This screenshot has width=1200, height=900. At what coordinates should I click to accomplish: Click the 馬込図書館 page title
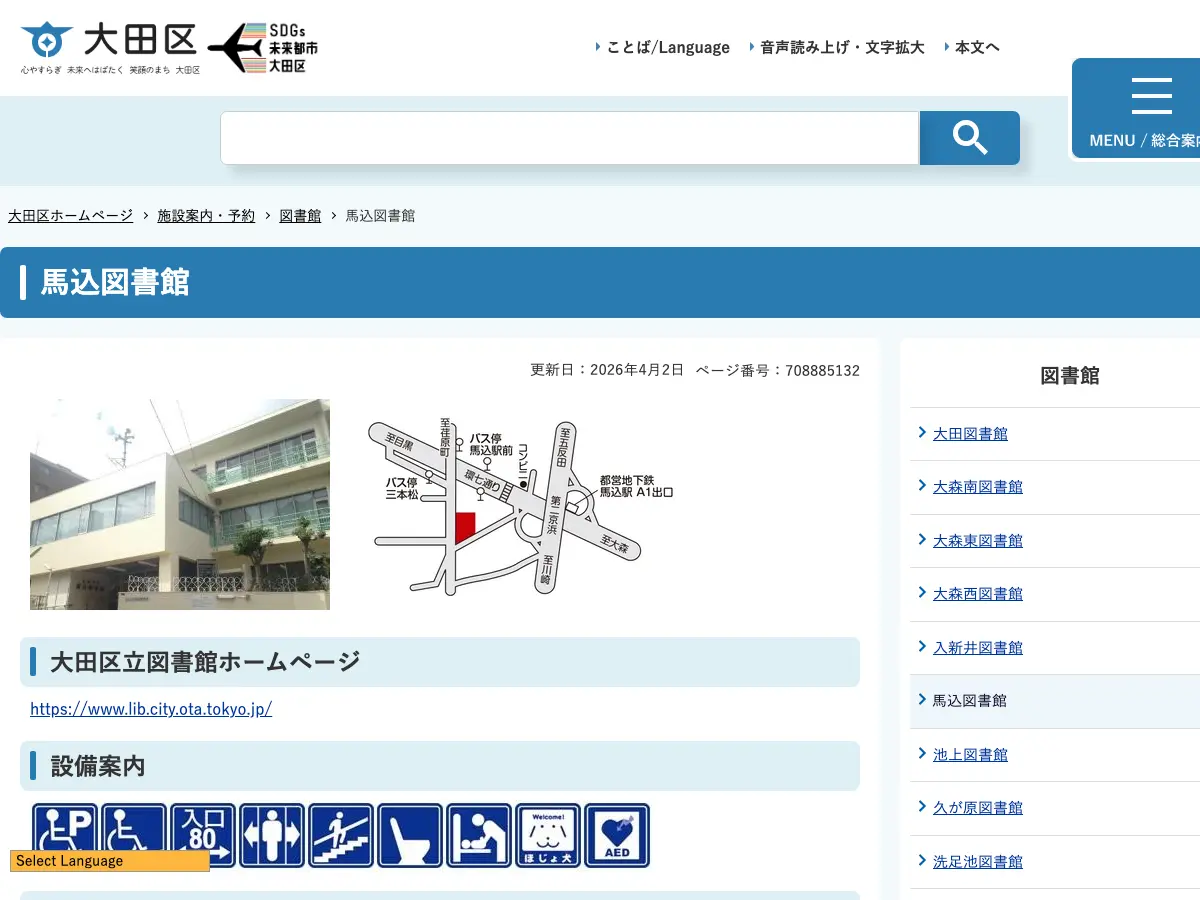(x=115, y=283)
